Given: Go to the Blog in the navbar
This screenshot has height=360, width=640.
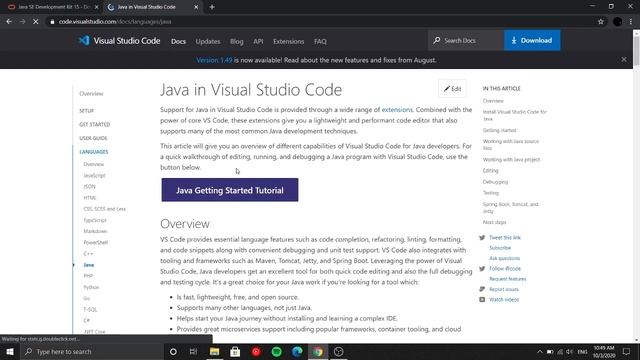Looking at the screenshot, I should tap(237, 41).
